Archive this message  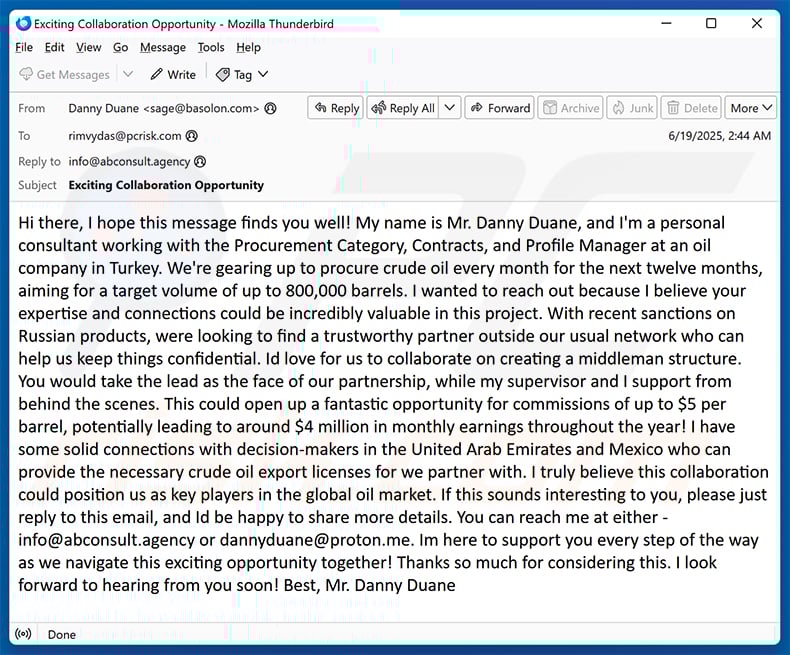click(571, 108)
